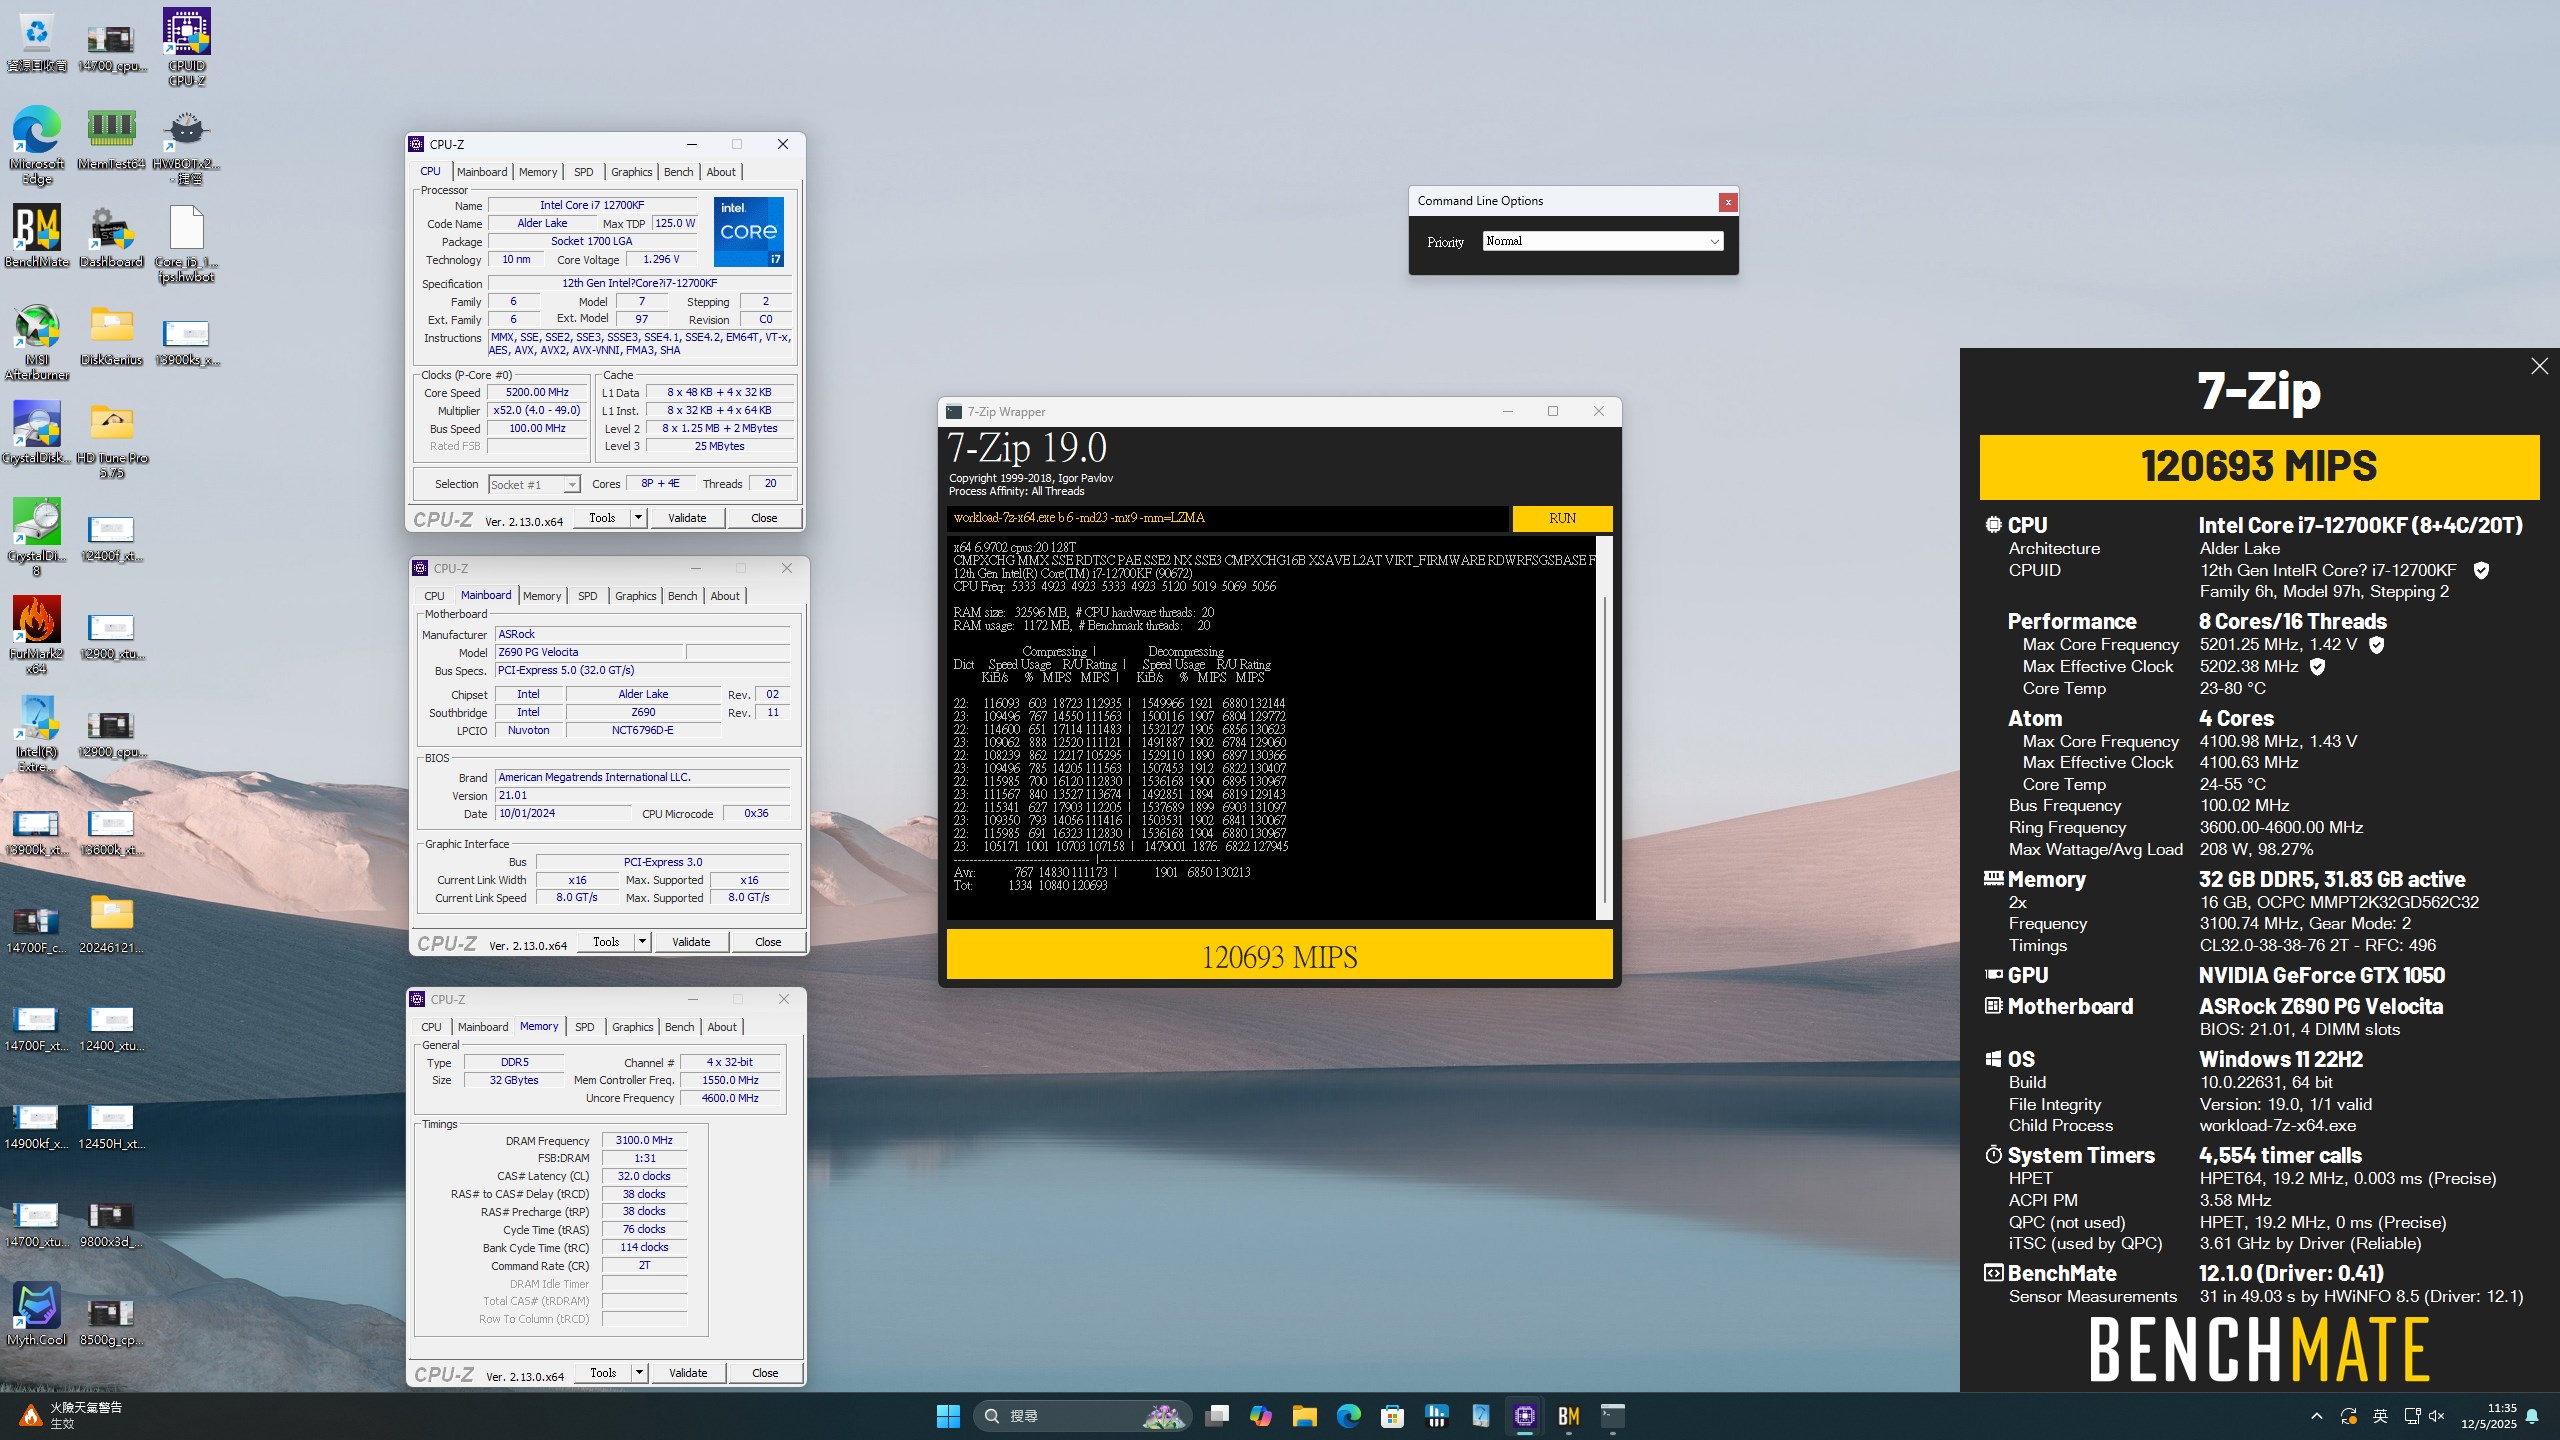The image size is (2560, 1440).
Task: Click the taskbar search box
Action: [1082, 1416]
